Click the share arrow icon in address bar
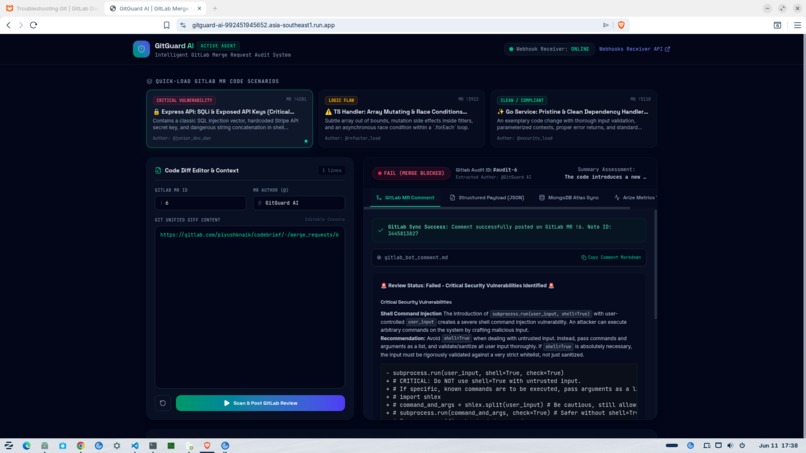Viewport: 806px width, 453px height. (x=606, y=25)
